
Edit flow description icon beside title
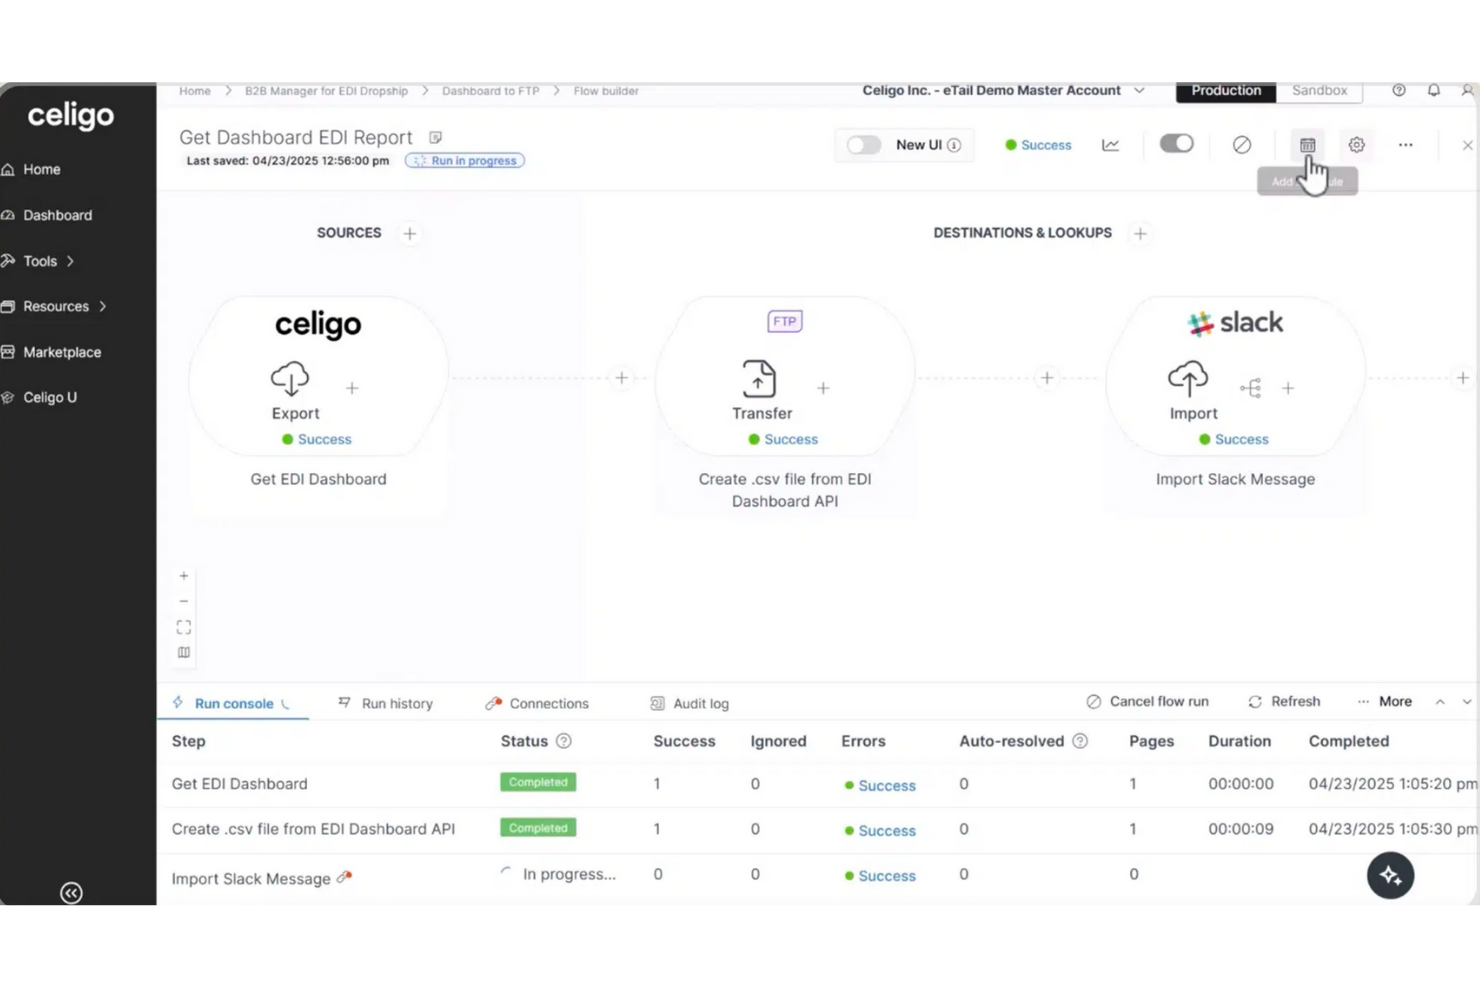pyautogui.click(x=435, y=137)
